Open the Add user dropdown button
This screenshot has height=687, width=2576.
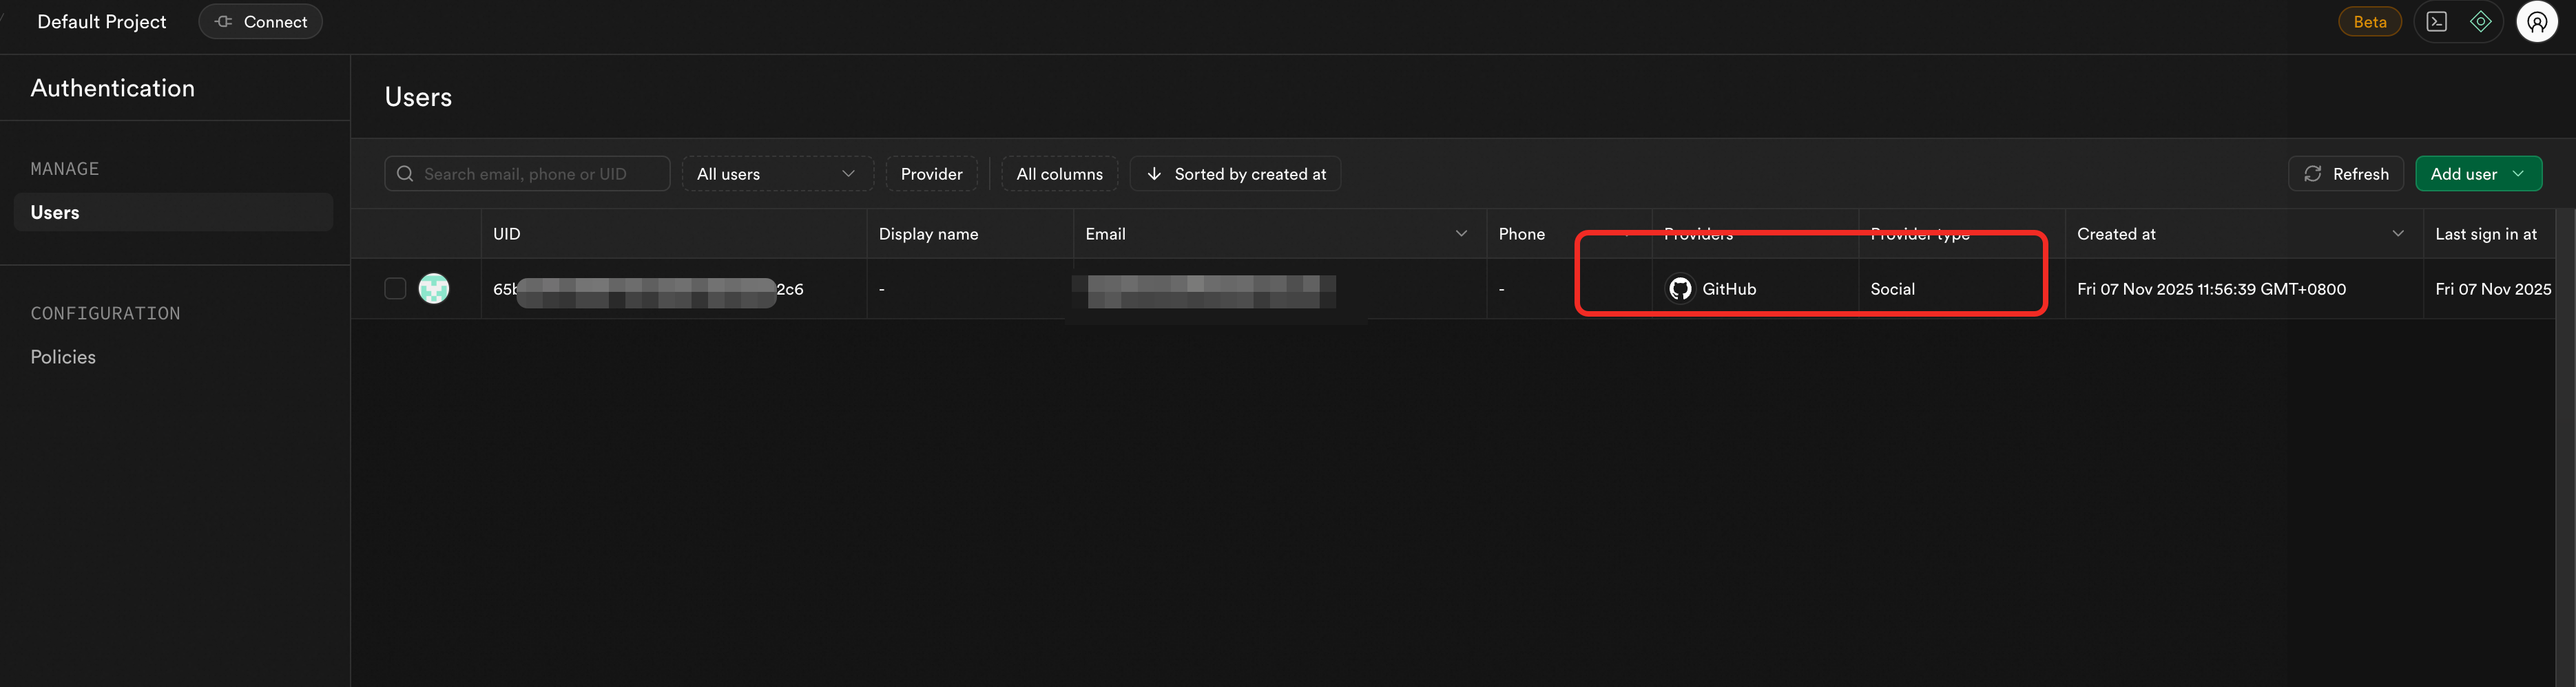[2478, 174]
